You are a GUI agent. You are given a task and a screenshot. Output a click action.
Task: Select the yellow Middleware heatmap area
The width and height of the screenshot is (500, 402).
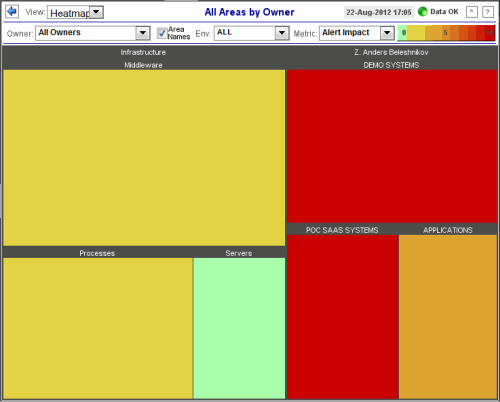coord(144,157)
